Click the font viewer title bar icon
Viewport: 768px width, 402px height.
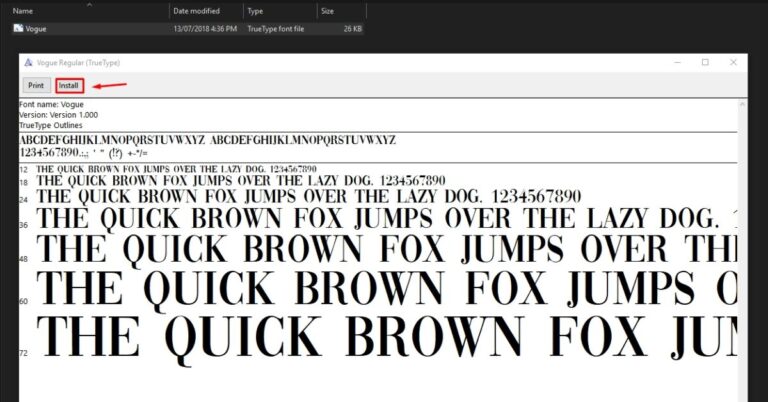[28, 62]
